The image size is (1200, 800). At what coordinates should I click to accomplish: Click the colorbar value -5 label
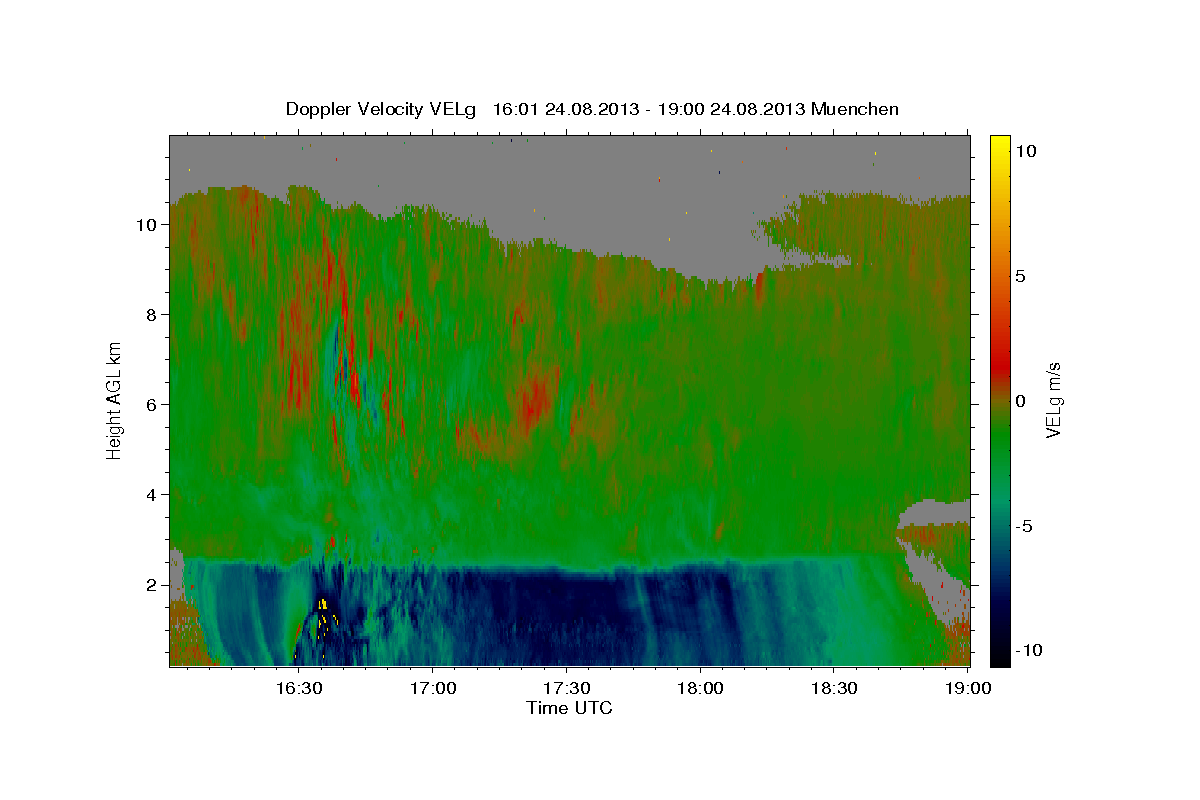(1023, 526)
